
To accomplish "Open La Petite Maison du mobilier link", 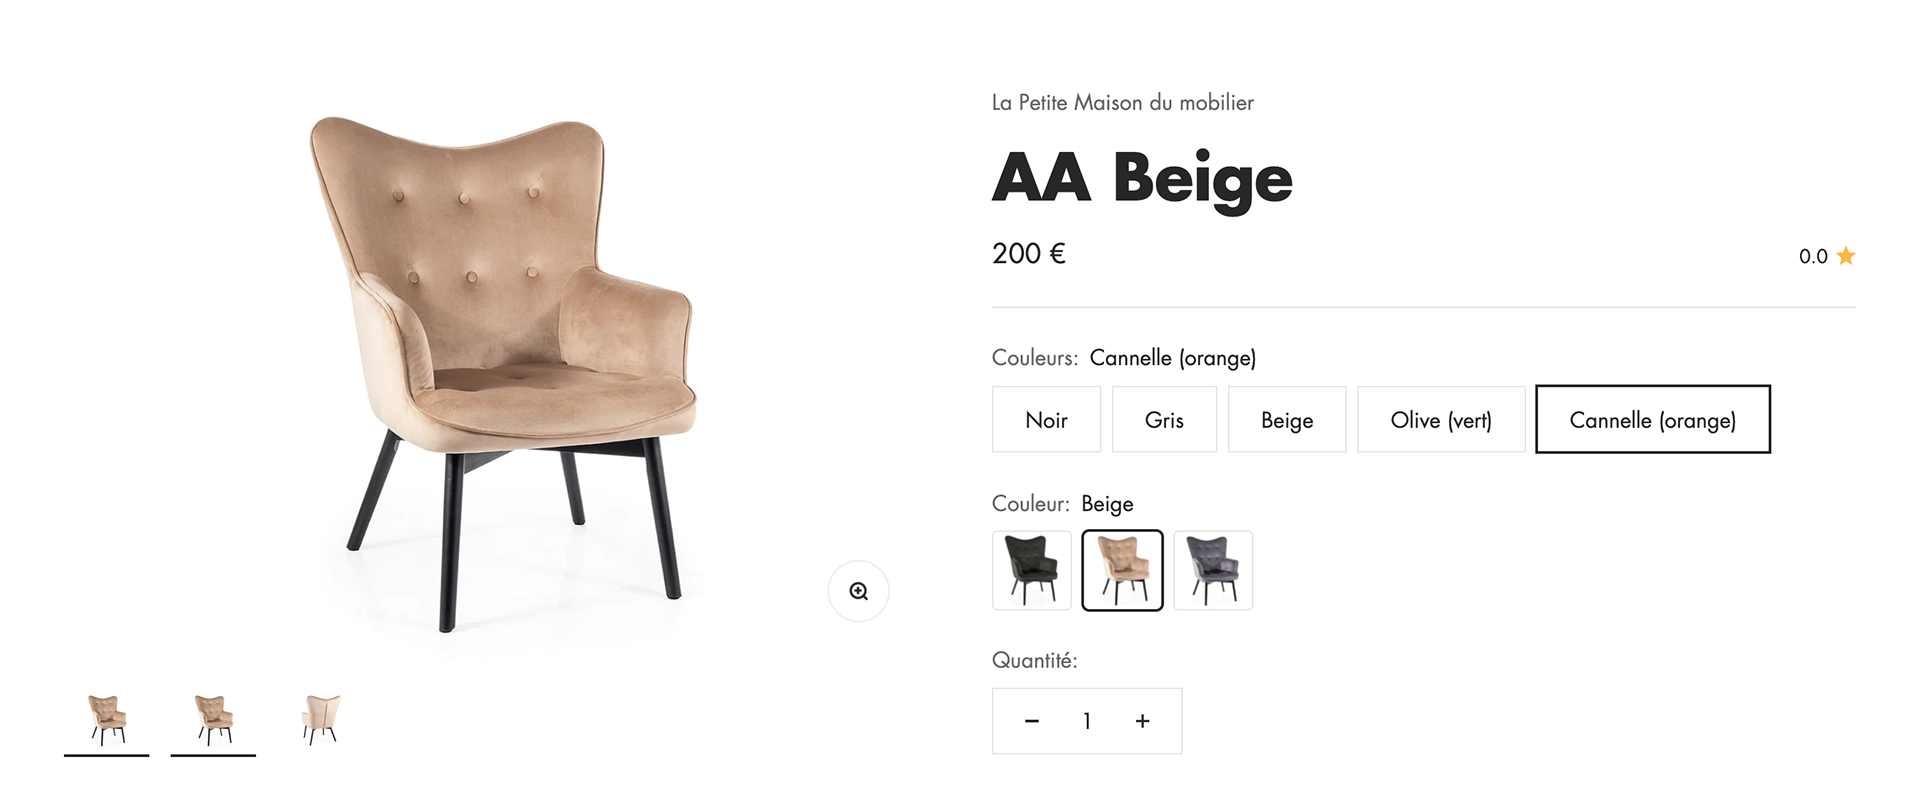I will (1122, 102).
